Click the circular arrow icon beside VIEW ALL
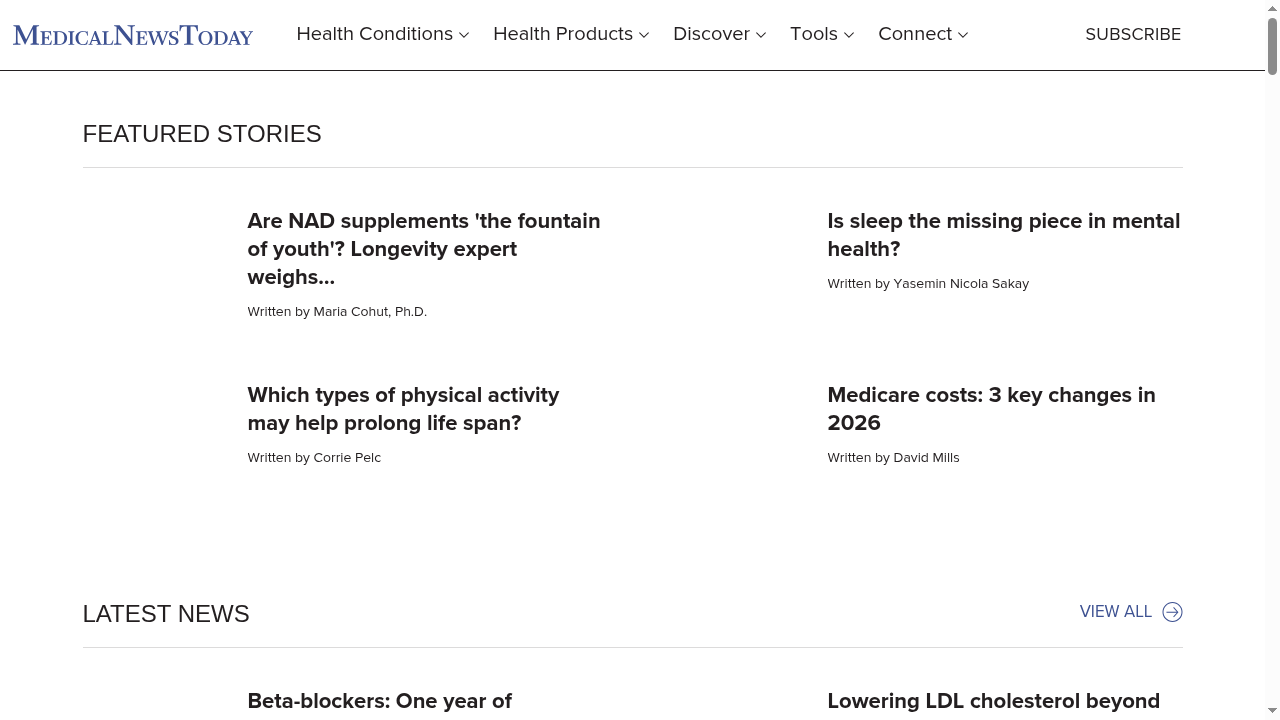 pos(1171,611)
